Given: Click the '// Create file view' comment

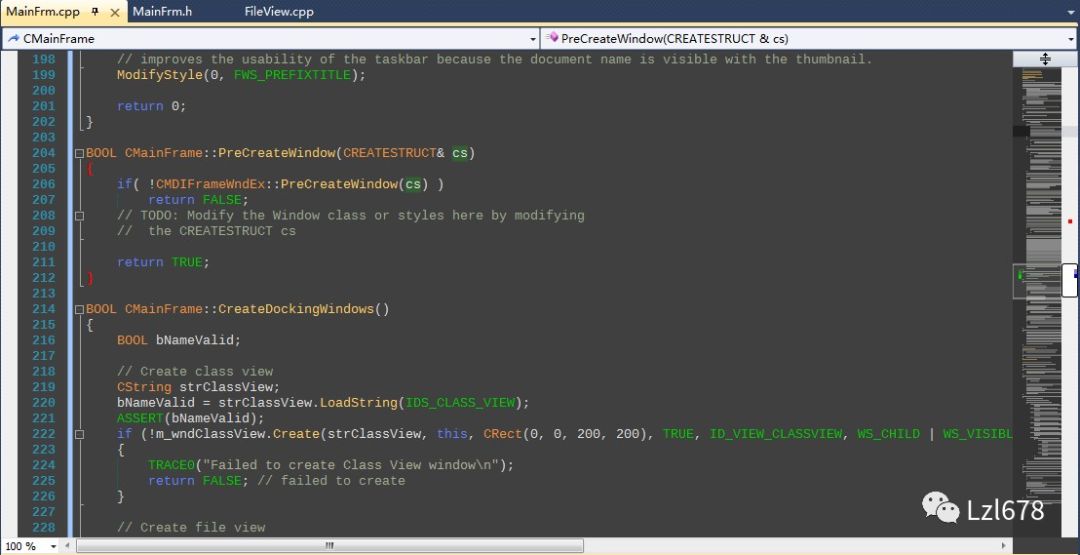Looking at the screenshot, I should tap(191, 527).
